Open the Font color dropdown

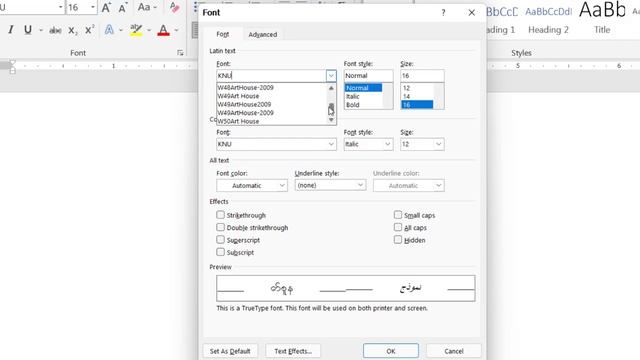[252, 185]
